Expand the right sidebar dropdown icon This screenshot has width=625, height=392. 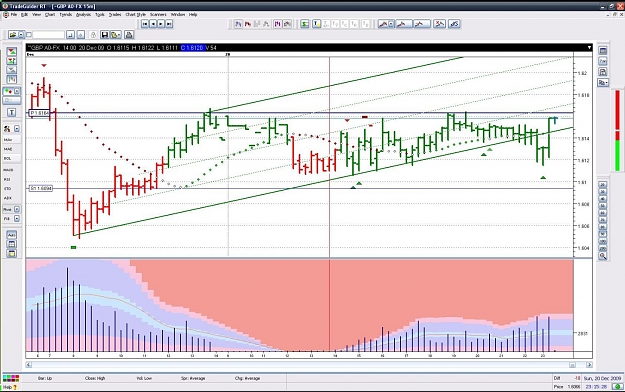tap(603, 83)
